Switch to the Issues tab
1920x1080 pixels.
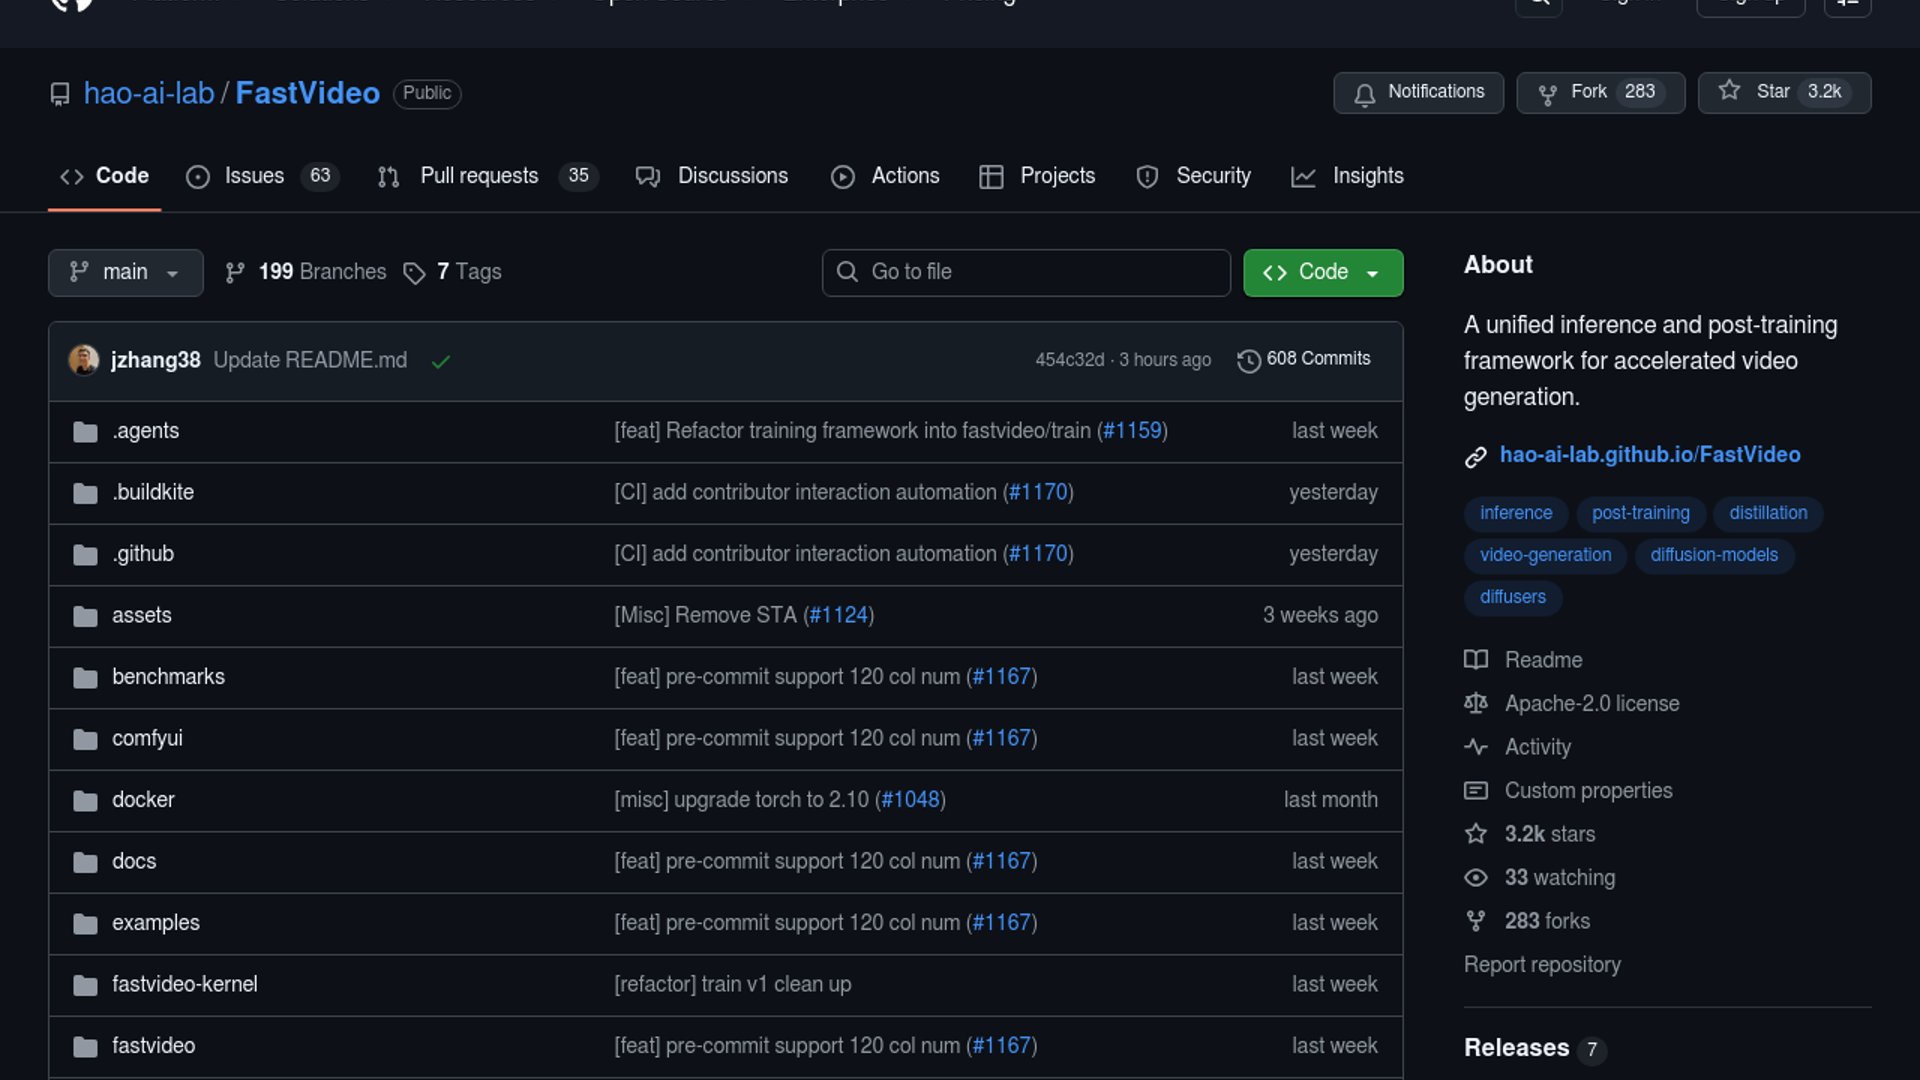click(253, 176)
